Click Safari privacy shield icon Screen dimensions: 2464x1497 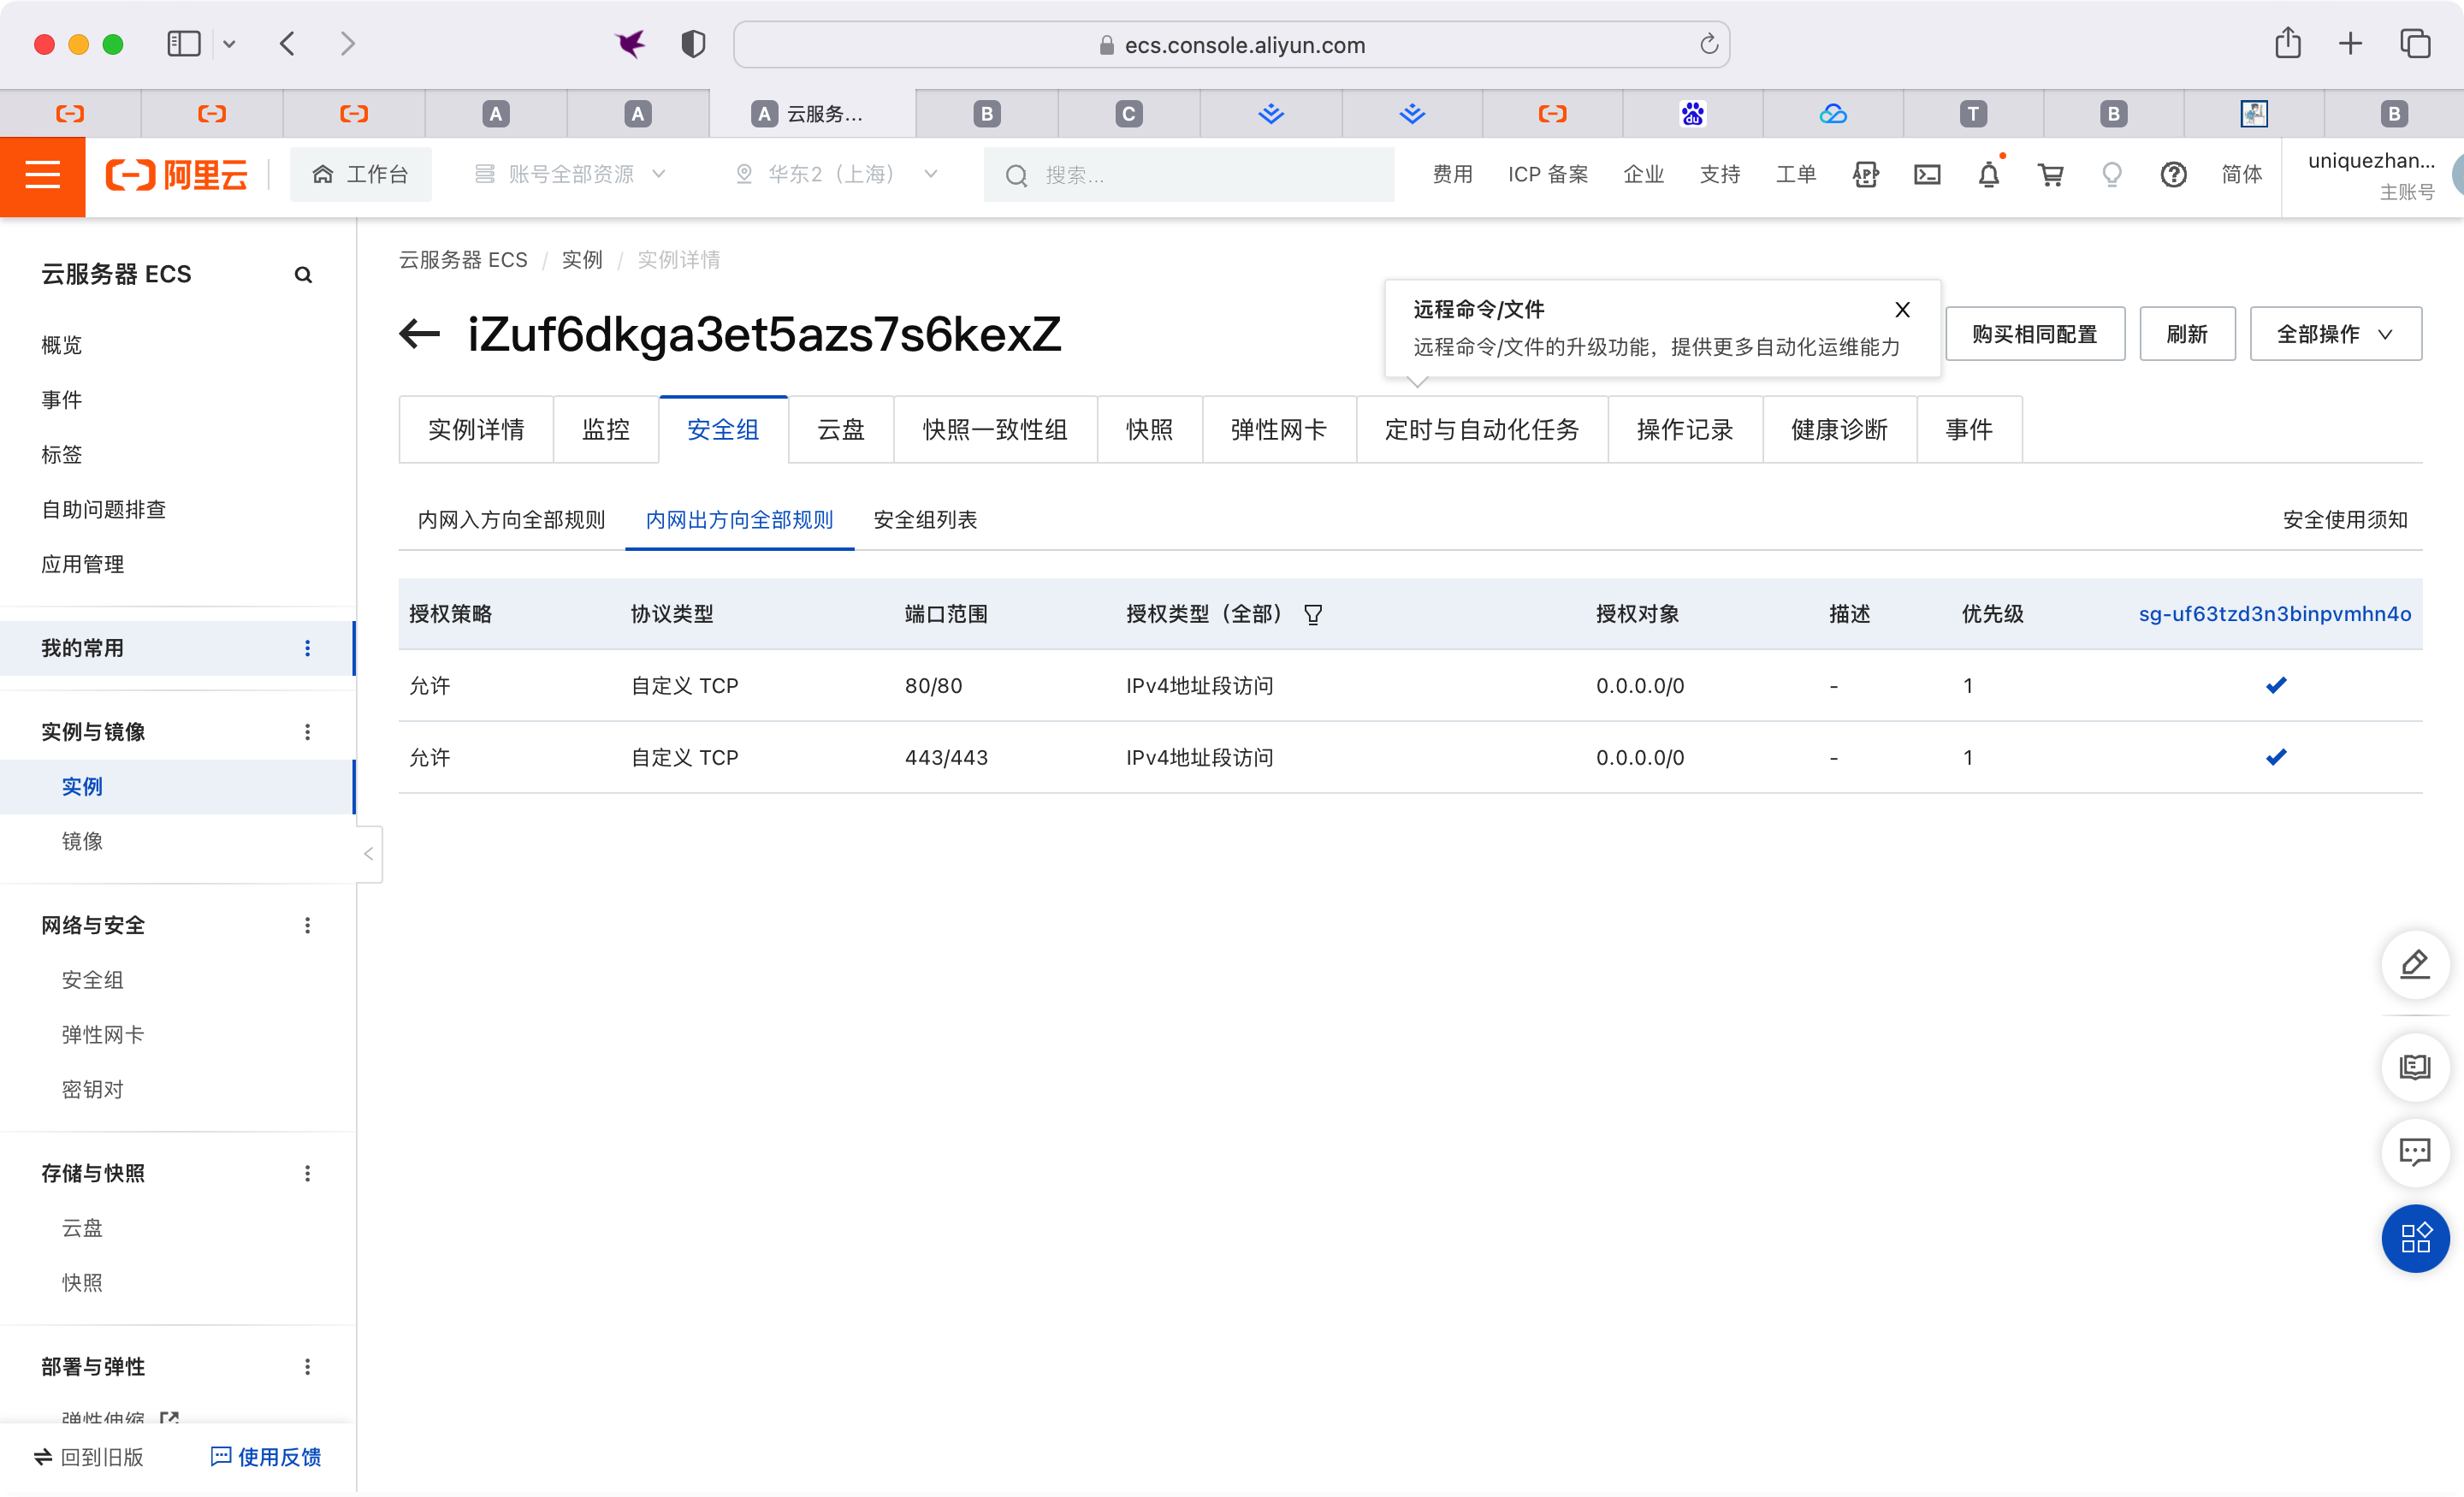click(x=692, y=44)
